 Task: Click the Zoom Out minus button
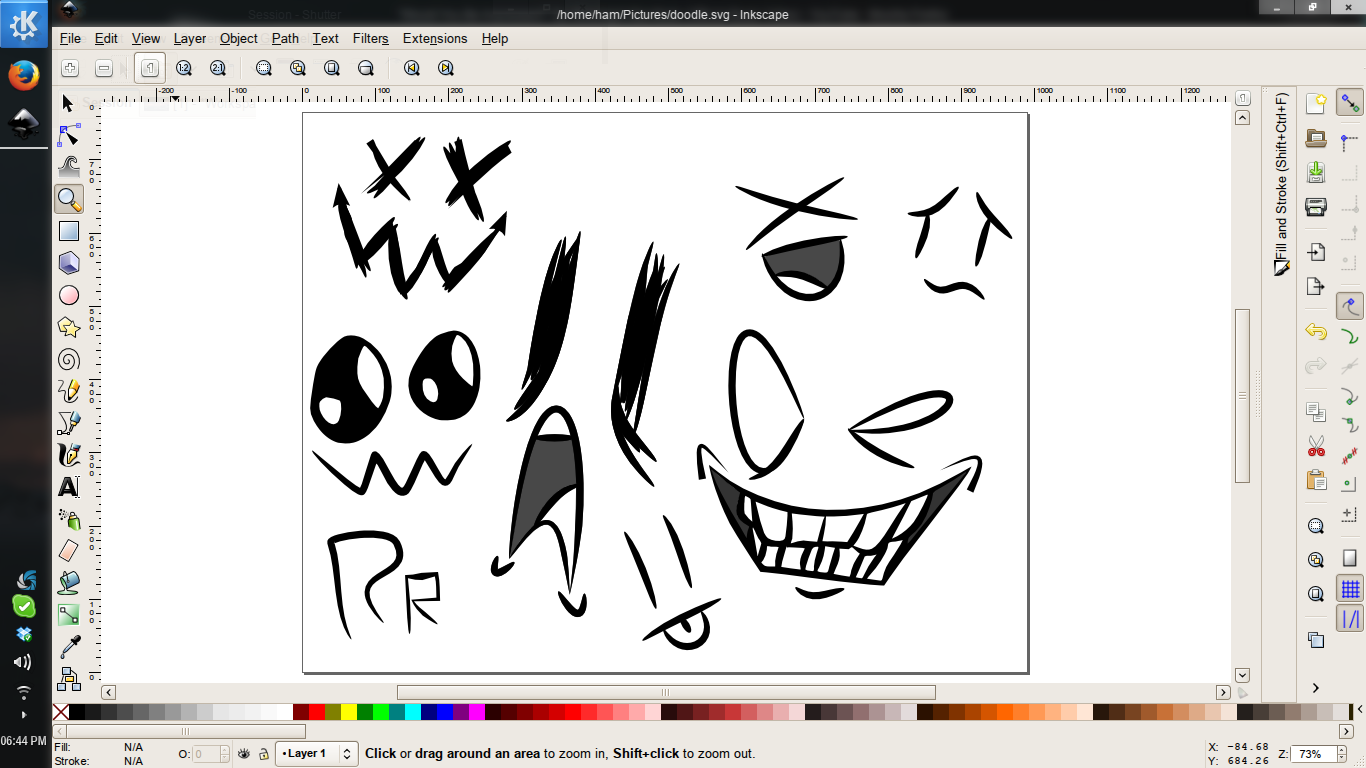[x=104, y=68]
